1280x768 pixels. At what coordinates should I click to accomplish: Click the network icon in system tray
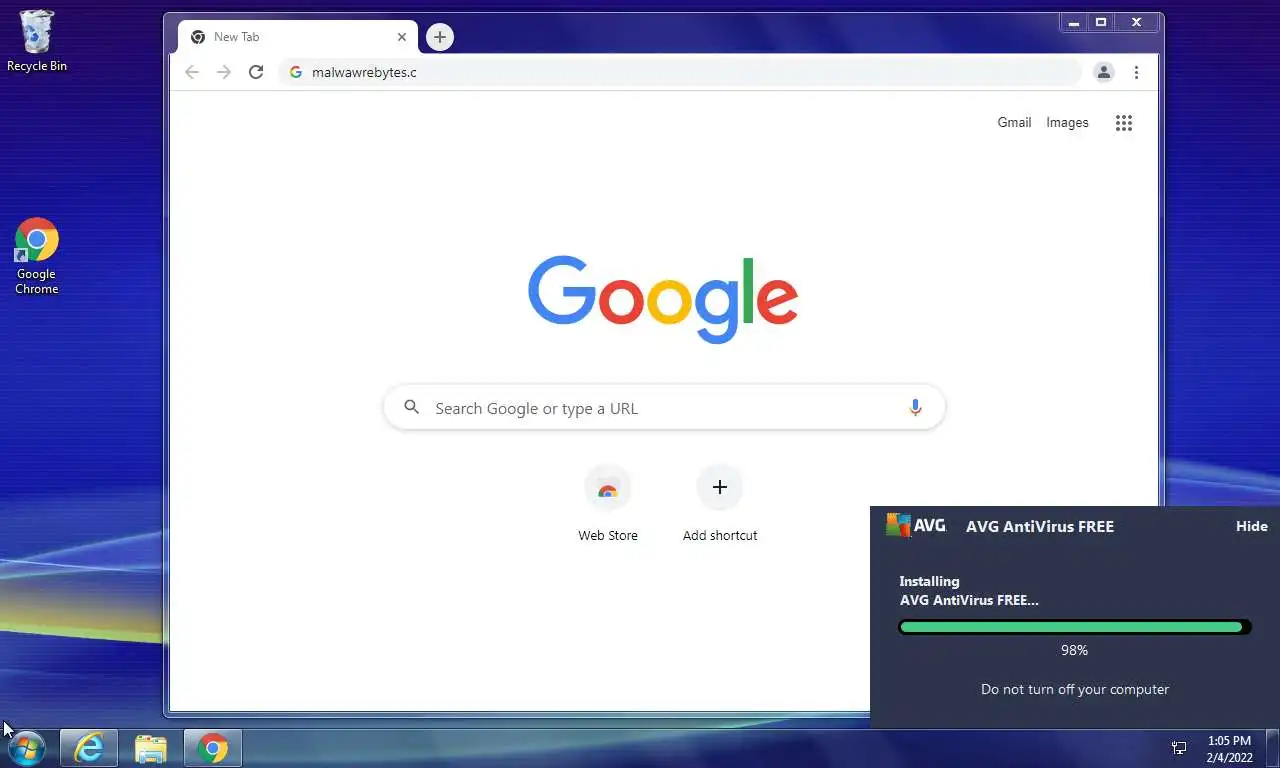pyautogui.click(x=1179, y=748)
